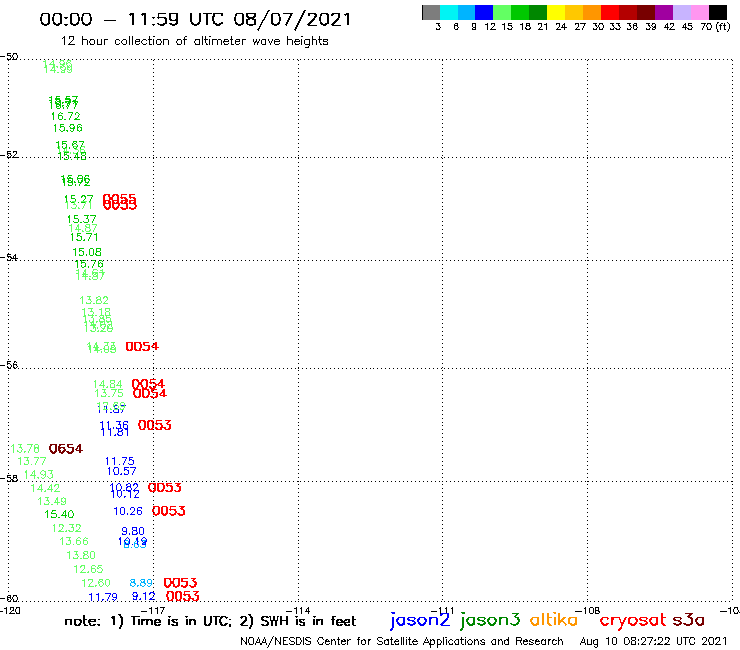Viewport: 740px width, 650px height.
Task: Click the 'cryosat' satellite legend label
Action: coord(633,620)
